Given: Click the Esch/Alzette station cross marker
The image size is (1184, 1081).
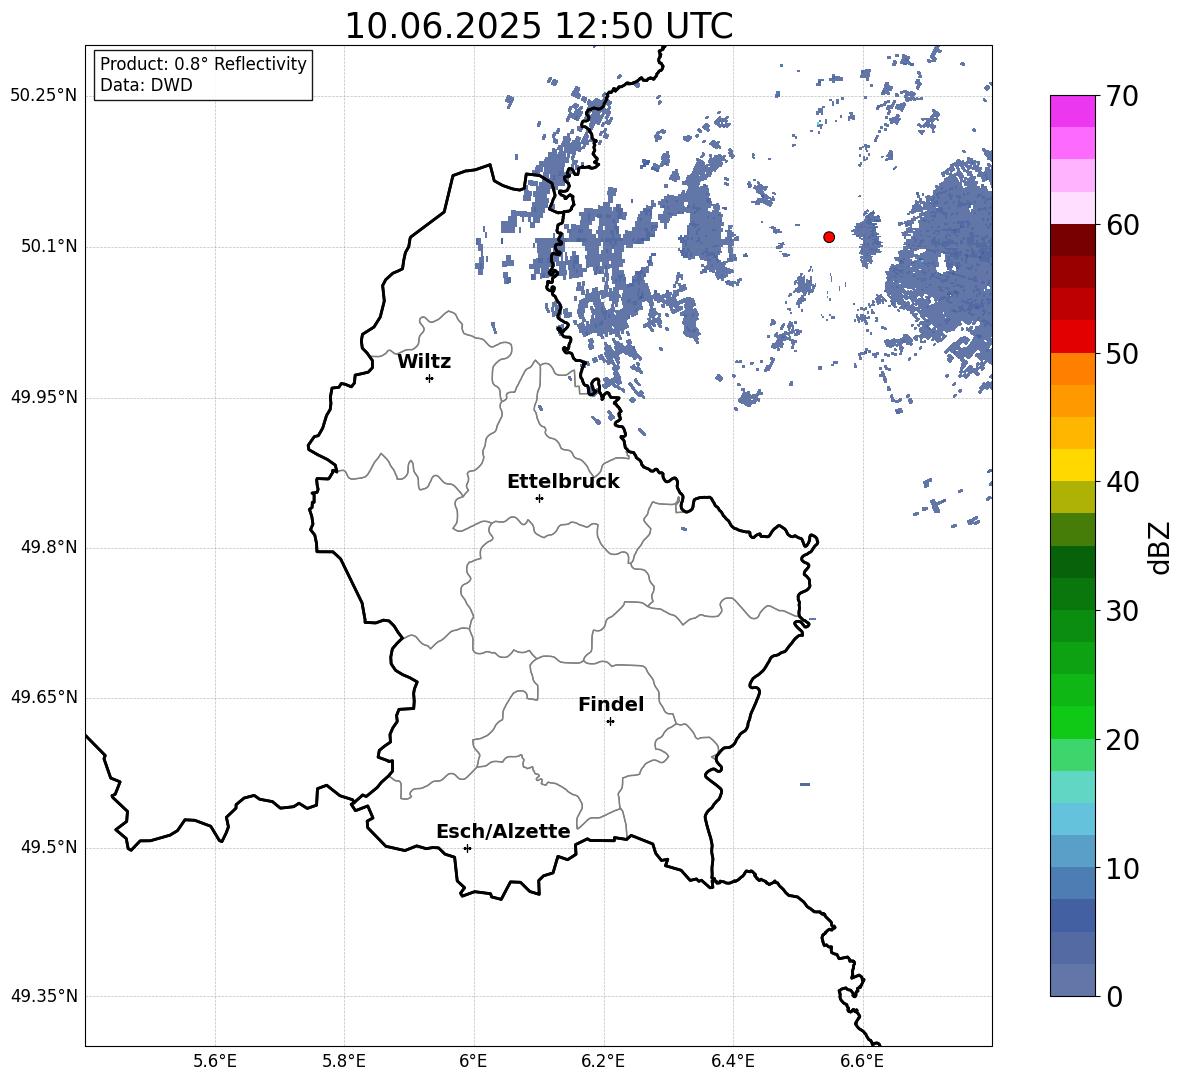Looking at the screenshot, I should (467, 848).
